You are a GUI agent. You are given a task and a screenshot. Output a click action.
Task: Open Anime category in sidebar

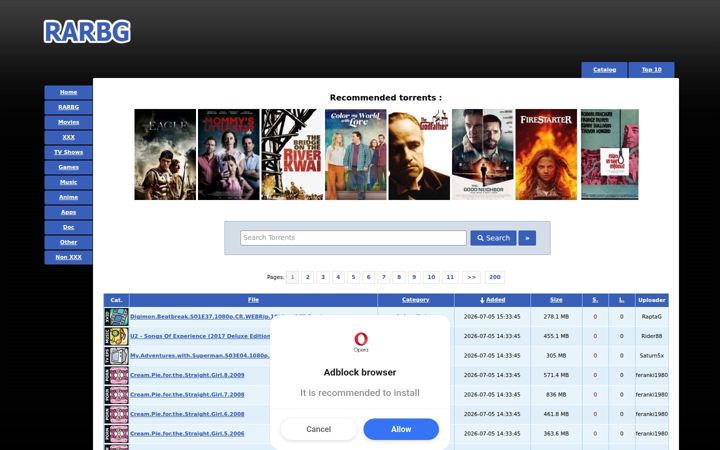click(68, 197)
